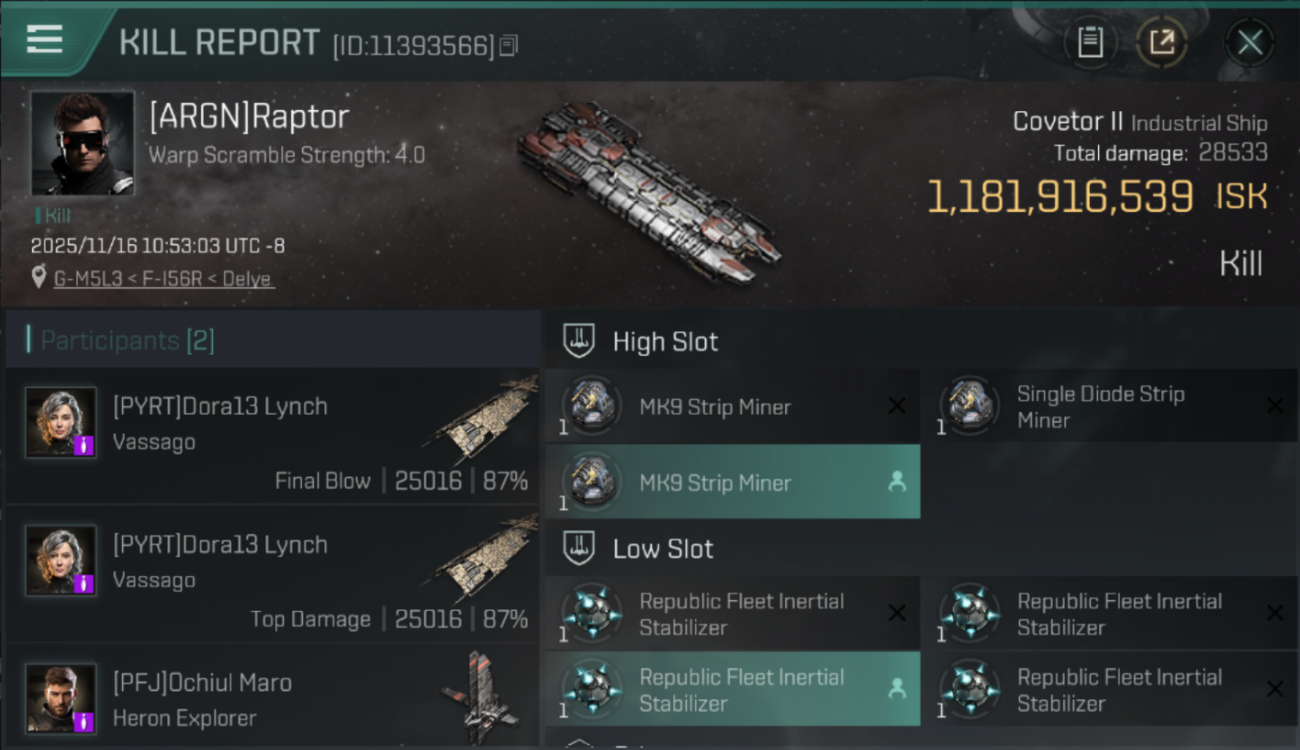Viewport: 1300px width, 750px height.
Task: Select the Single Diode Strip Miner
Action: click(1100, 407)
